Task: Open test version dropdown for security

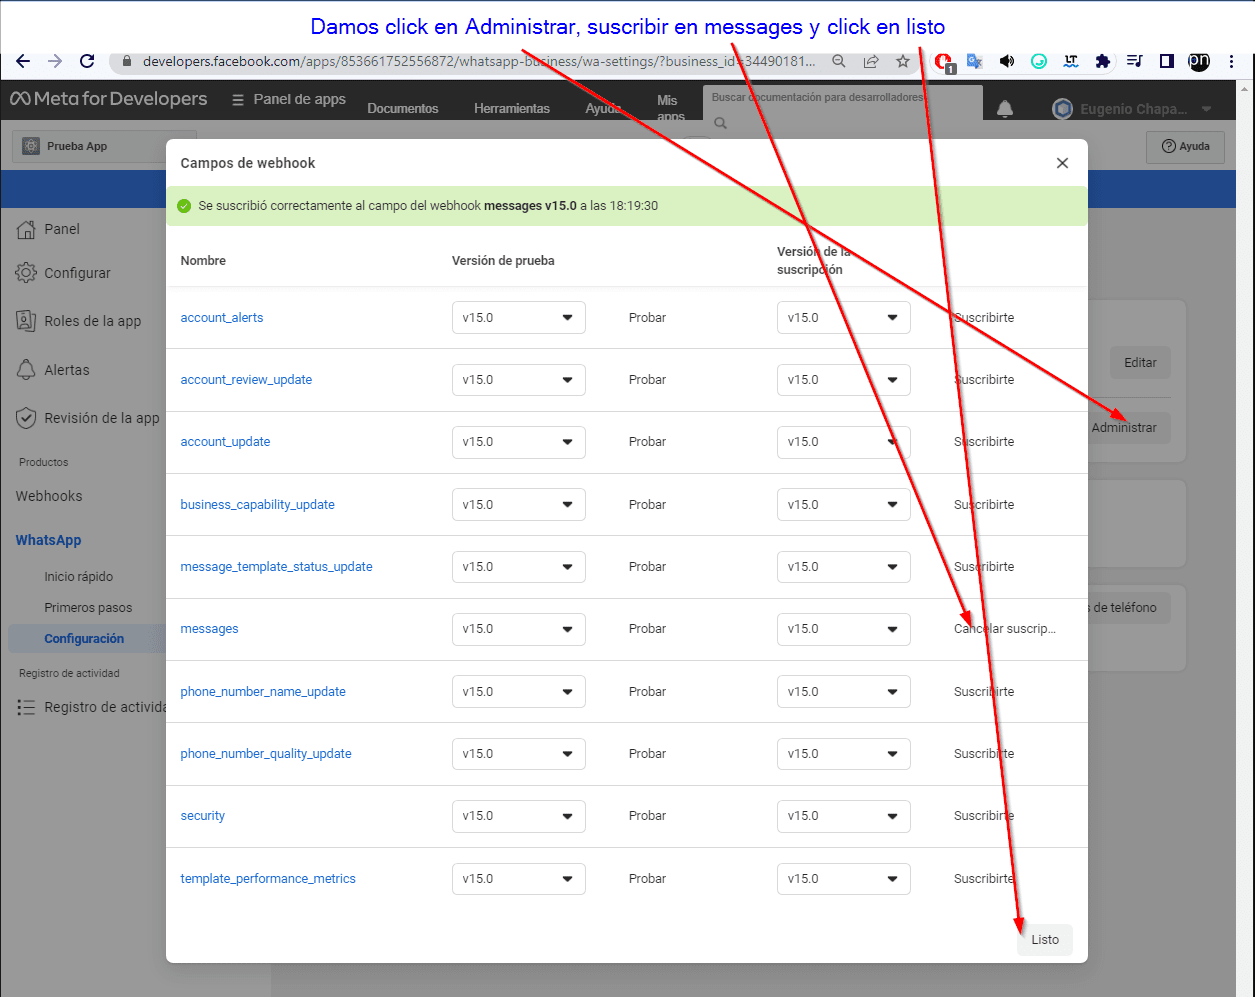Action: (518, 816)
